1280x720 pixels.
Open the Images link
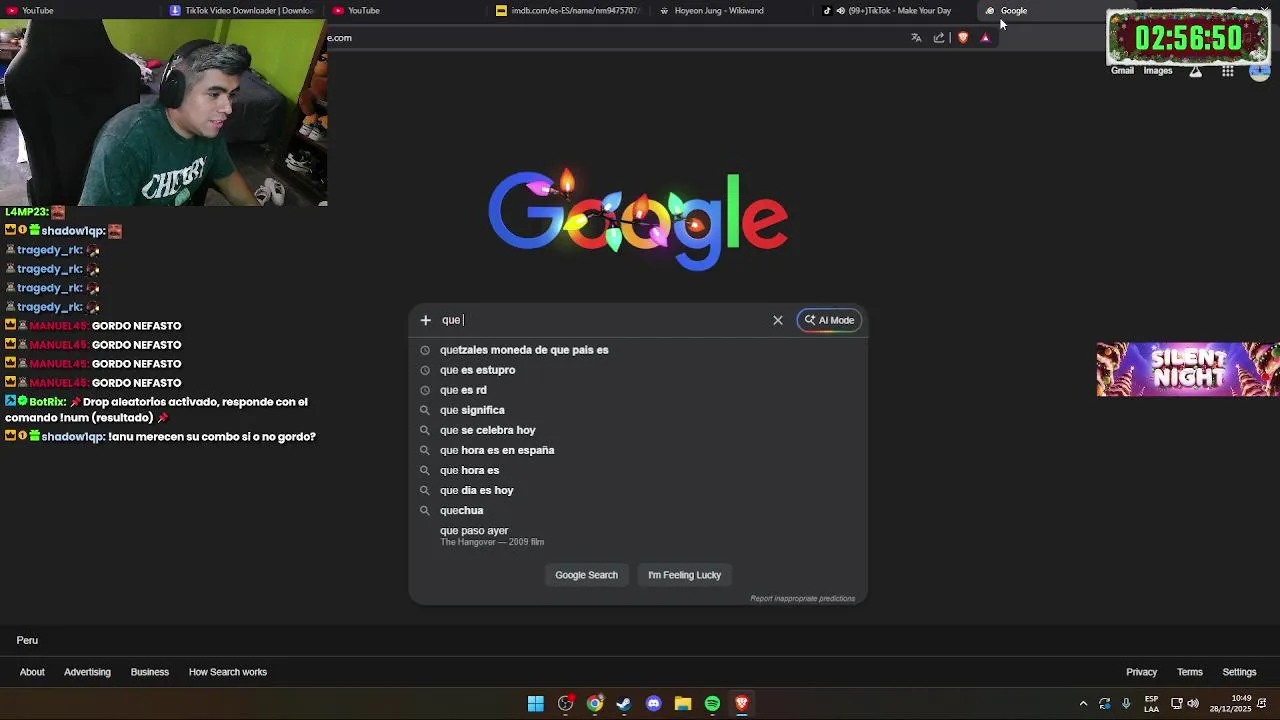(1157, 71)
